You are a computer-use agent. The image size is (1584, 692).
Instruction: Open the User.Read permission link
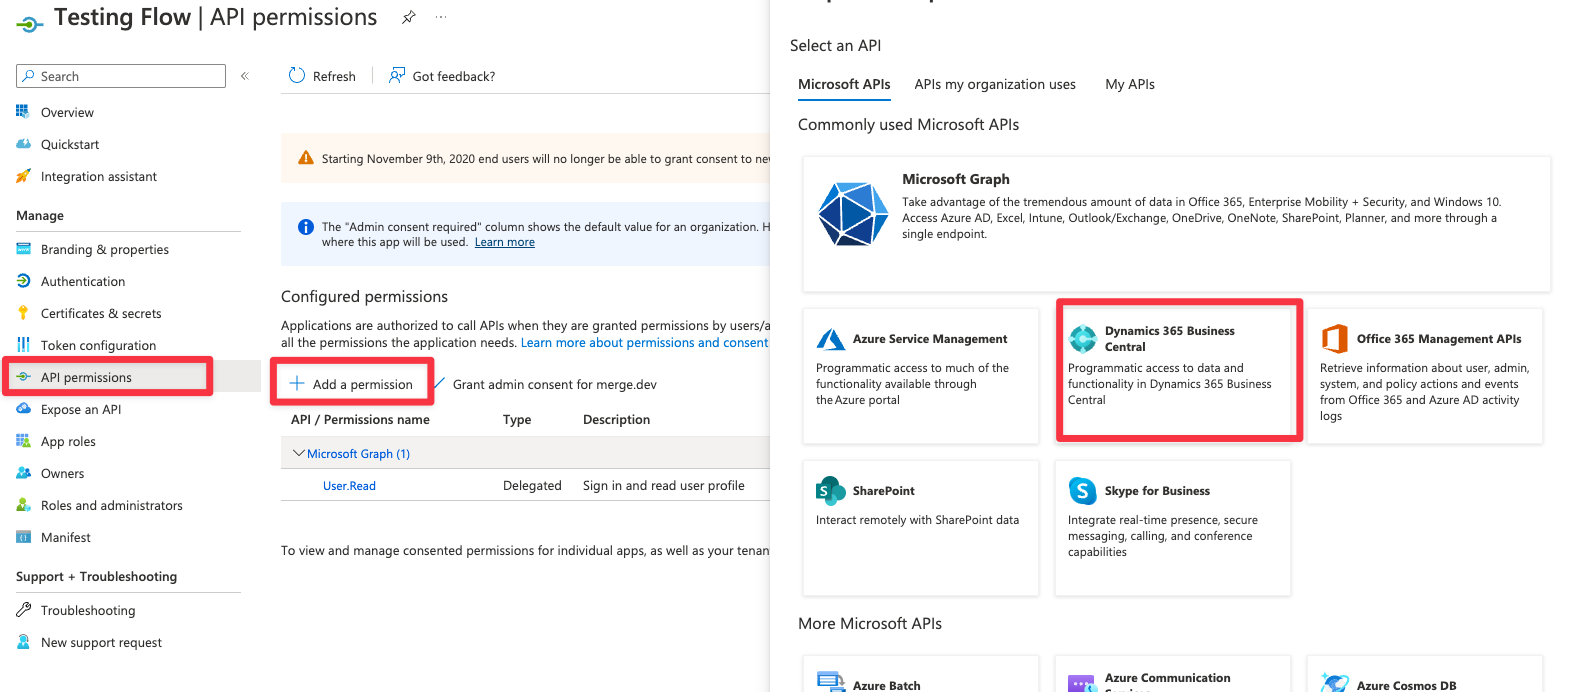tap(349, 486)
